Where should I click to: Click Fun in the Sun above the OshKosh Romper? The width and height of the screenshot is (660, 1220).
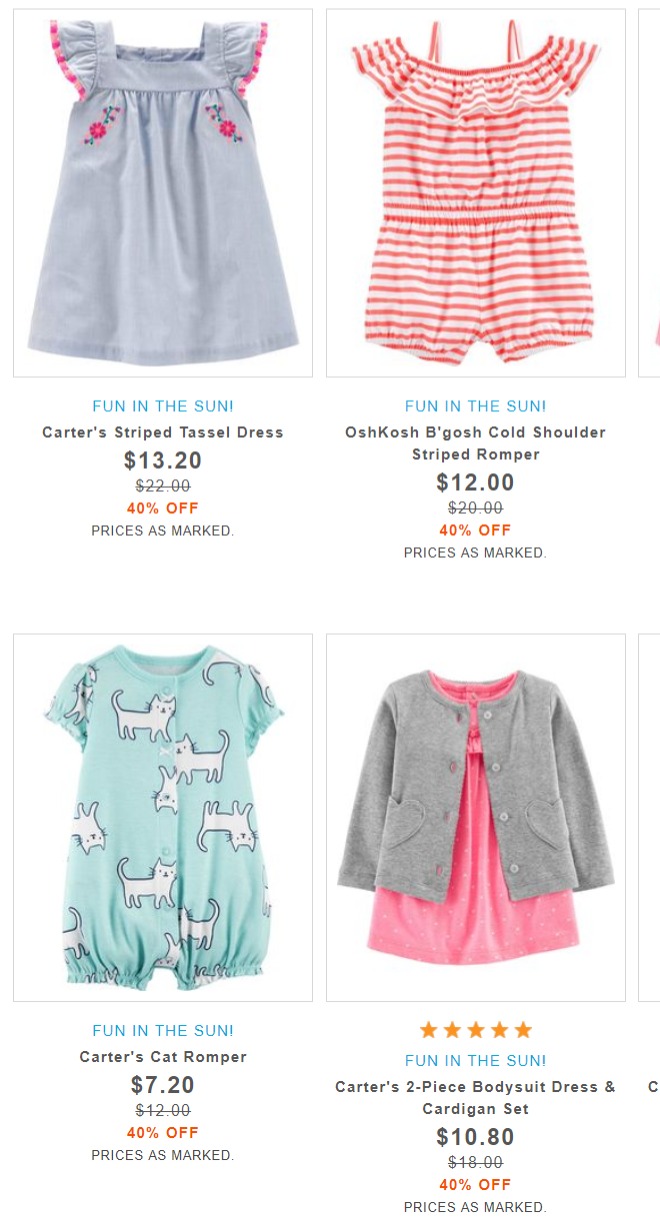point(476,407)
